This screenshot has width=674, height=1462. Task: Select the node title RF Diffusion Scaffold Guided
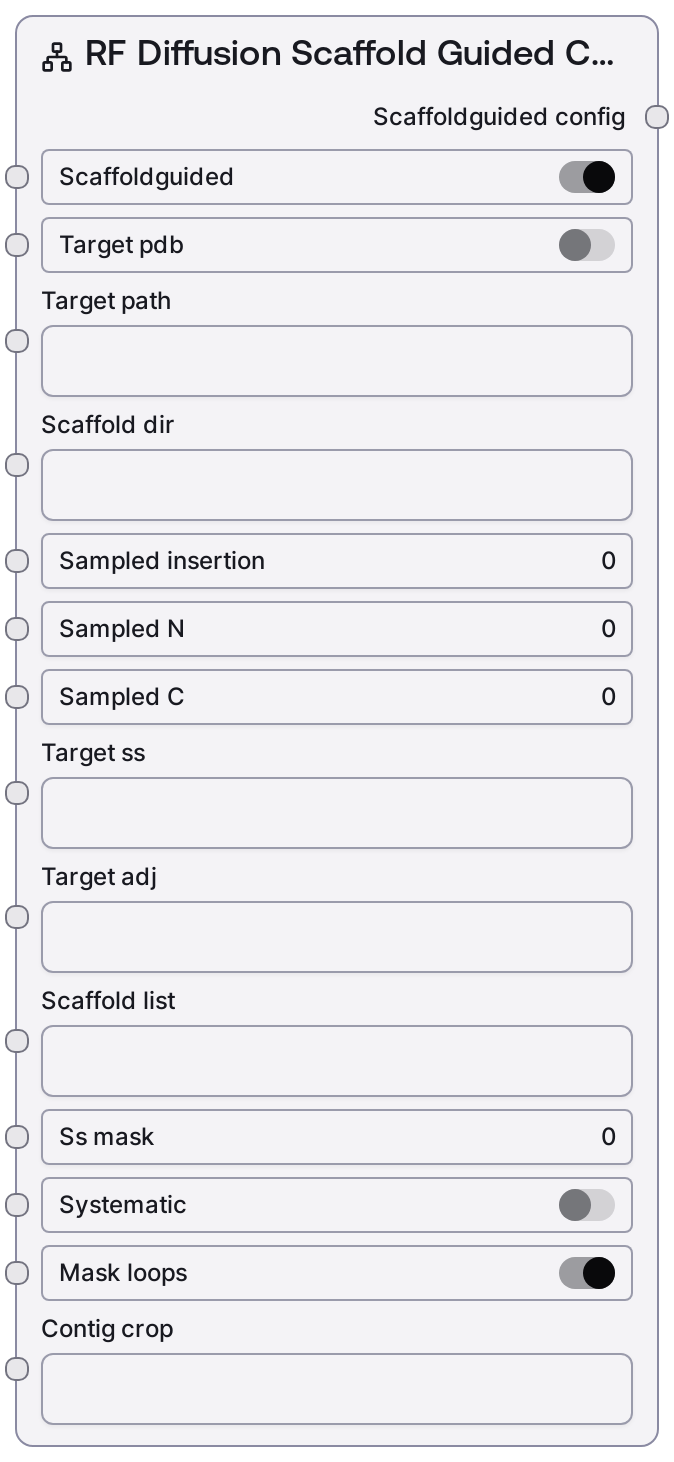click(348, 55)
